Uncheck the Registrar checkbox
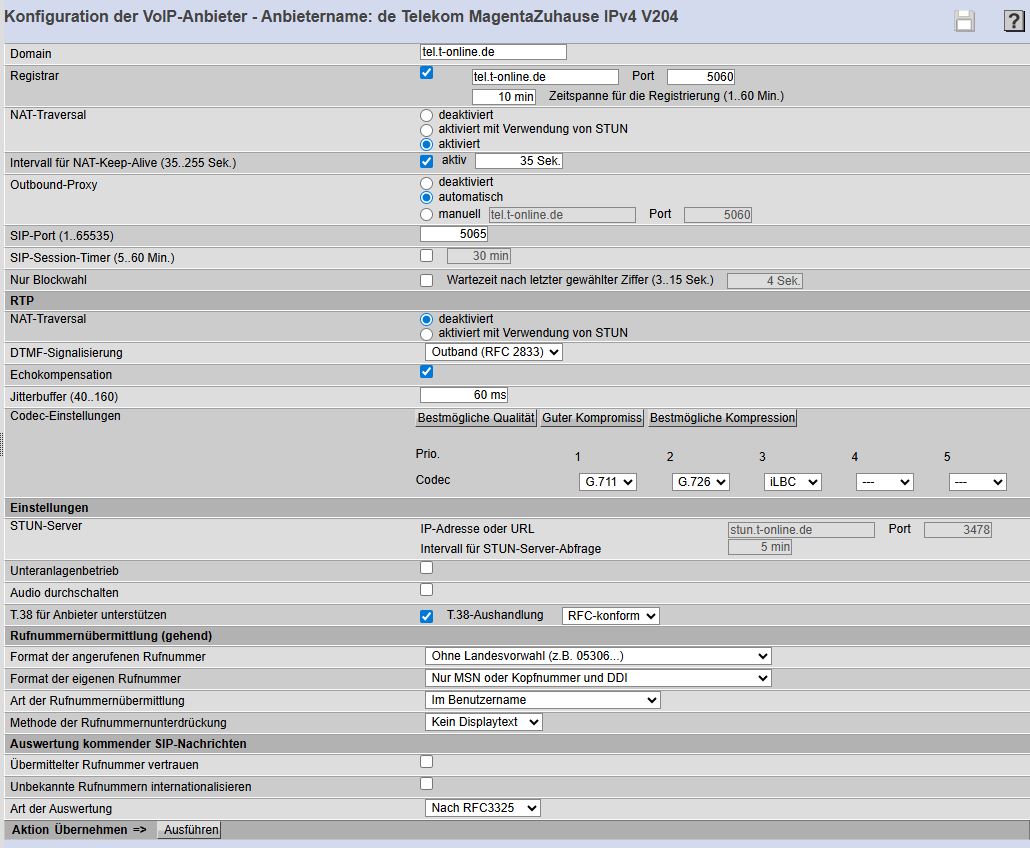The image size is (1030, 848). click(x=427, y=73)
